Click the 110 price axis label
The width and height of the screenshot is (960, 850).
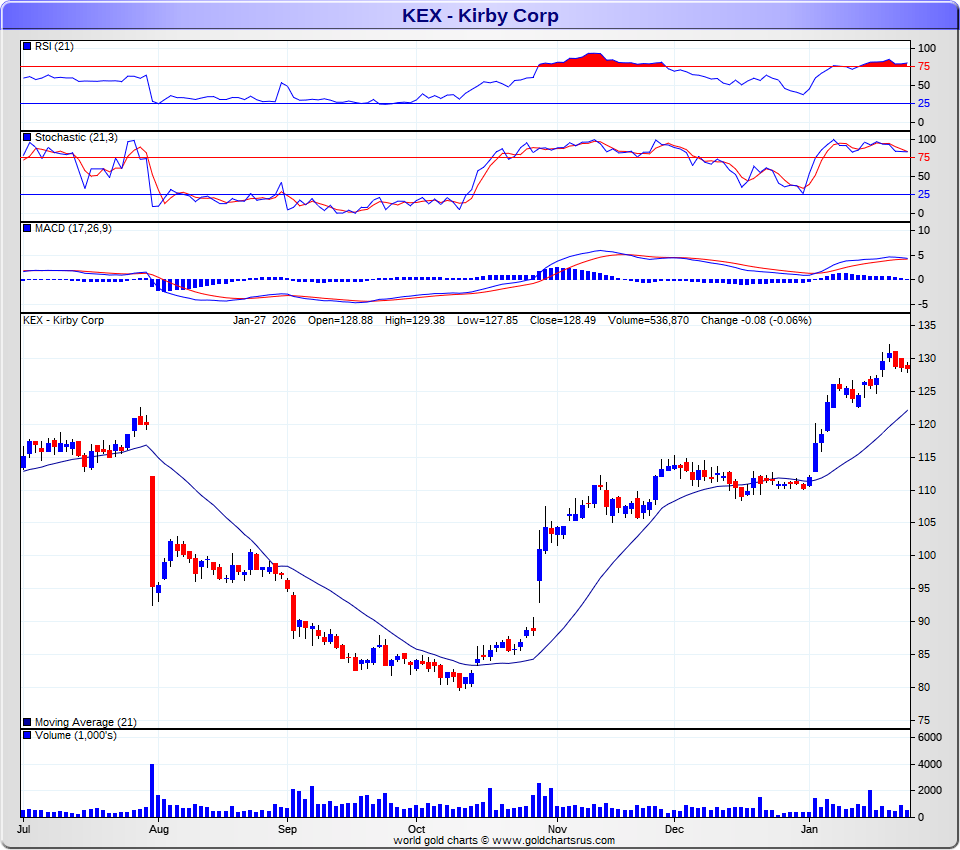pyautogui.click(x=927, y=490)
